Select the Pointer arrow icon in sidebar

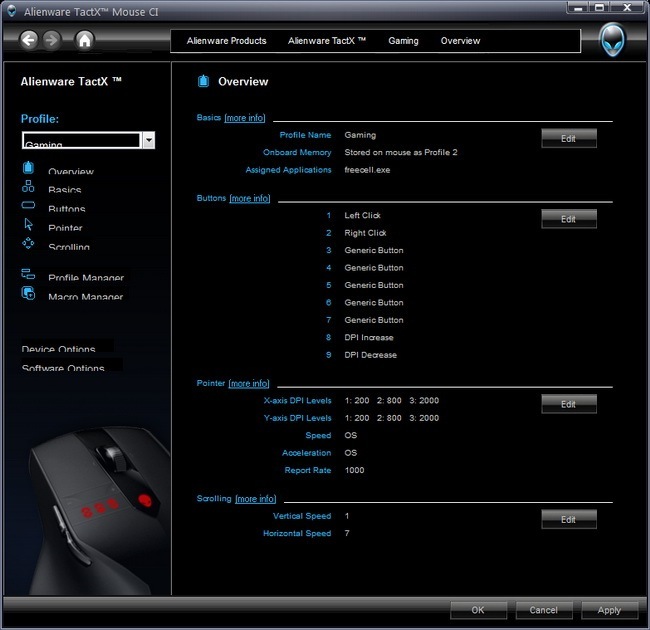[28, 225]
